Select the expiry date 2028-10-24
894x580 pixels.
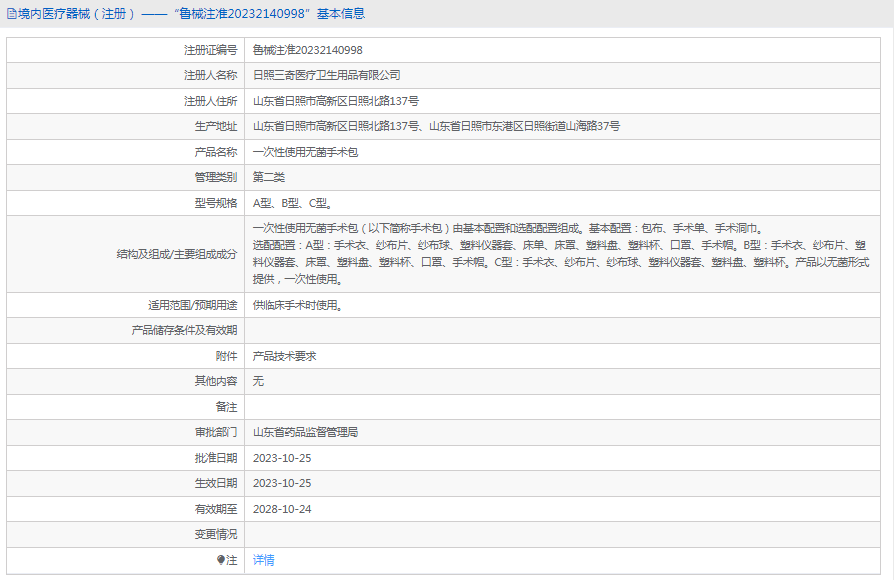pos(282,509)
